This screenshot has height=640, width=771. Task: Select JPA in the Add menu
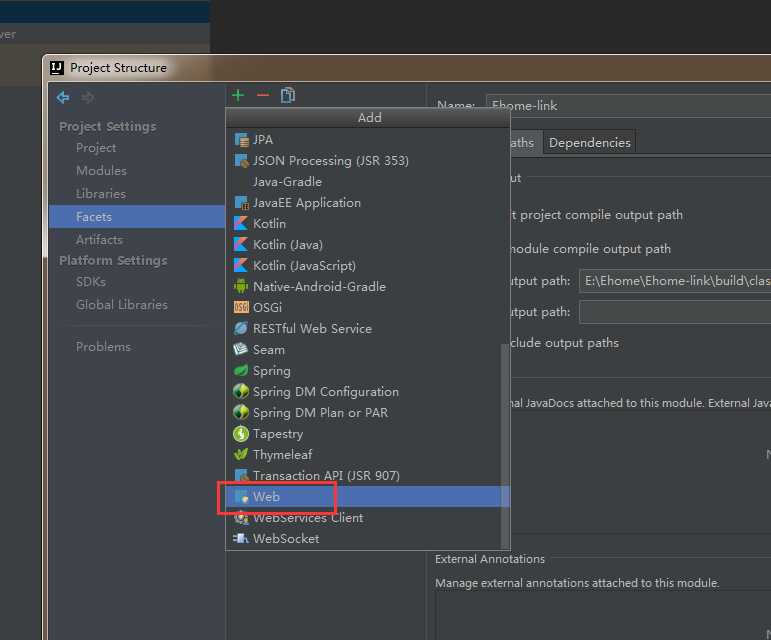(x=367, y=140)
